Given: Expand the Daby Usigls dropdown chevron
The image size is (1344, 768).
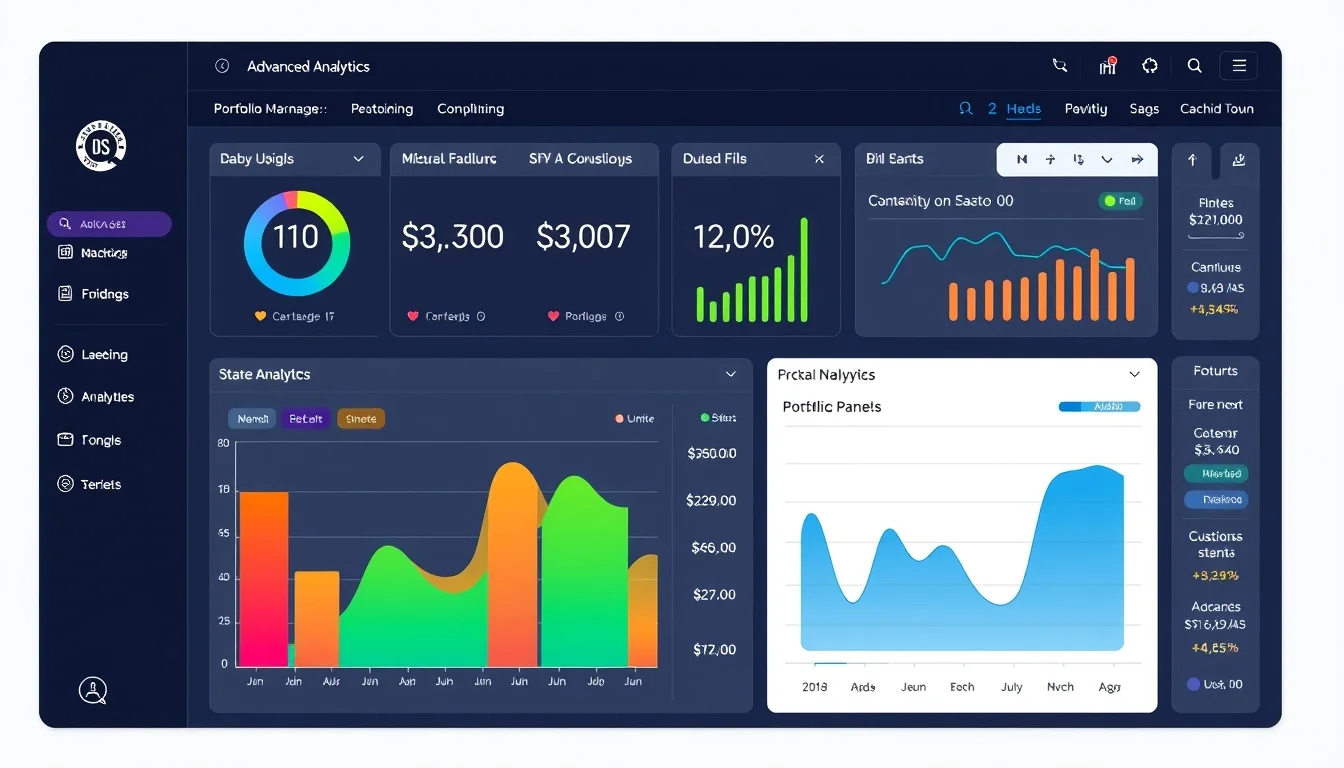Looking at the screenshot, I should click(x=358, y=159).
